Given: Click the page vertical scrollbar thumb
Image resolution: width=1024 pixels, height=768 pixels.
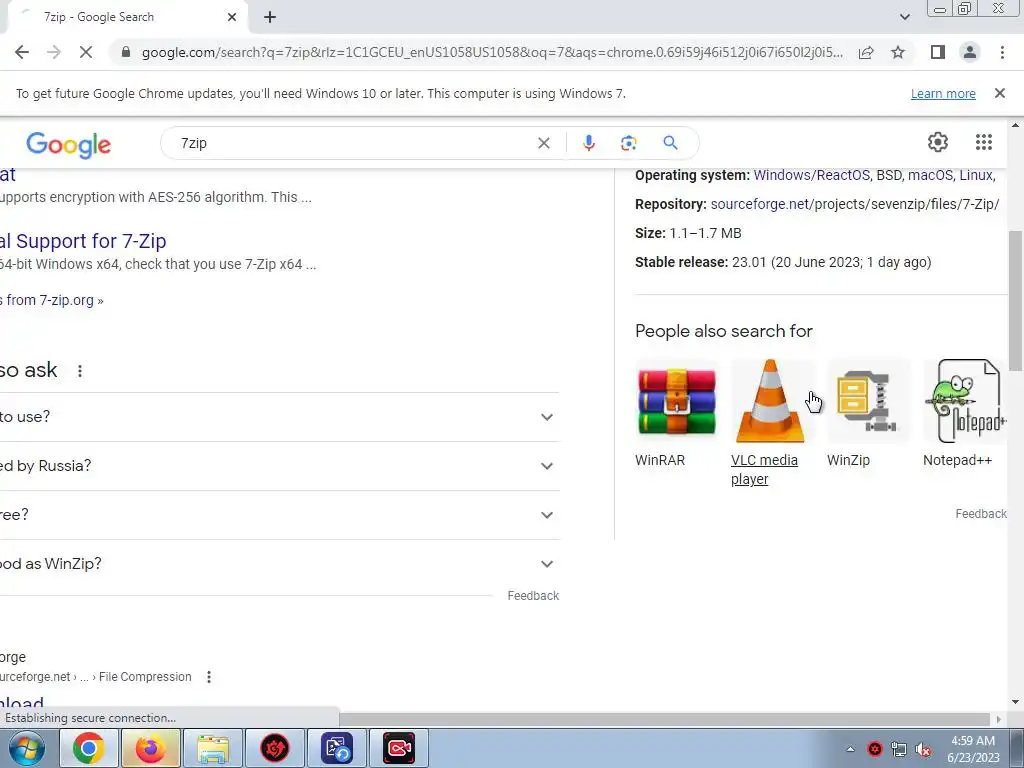Looking at the screenshot, I should (x=1015, y=300).
